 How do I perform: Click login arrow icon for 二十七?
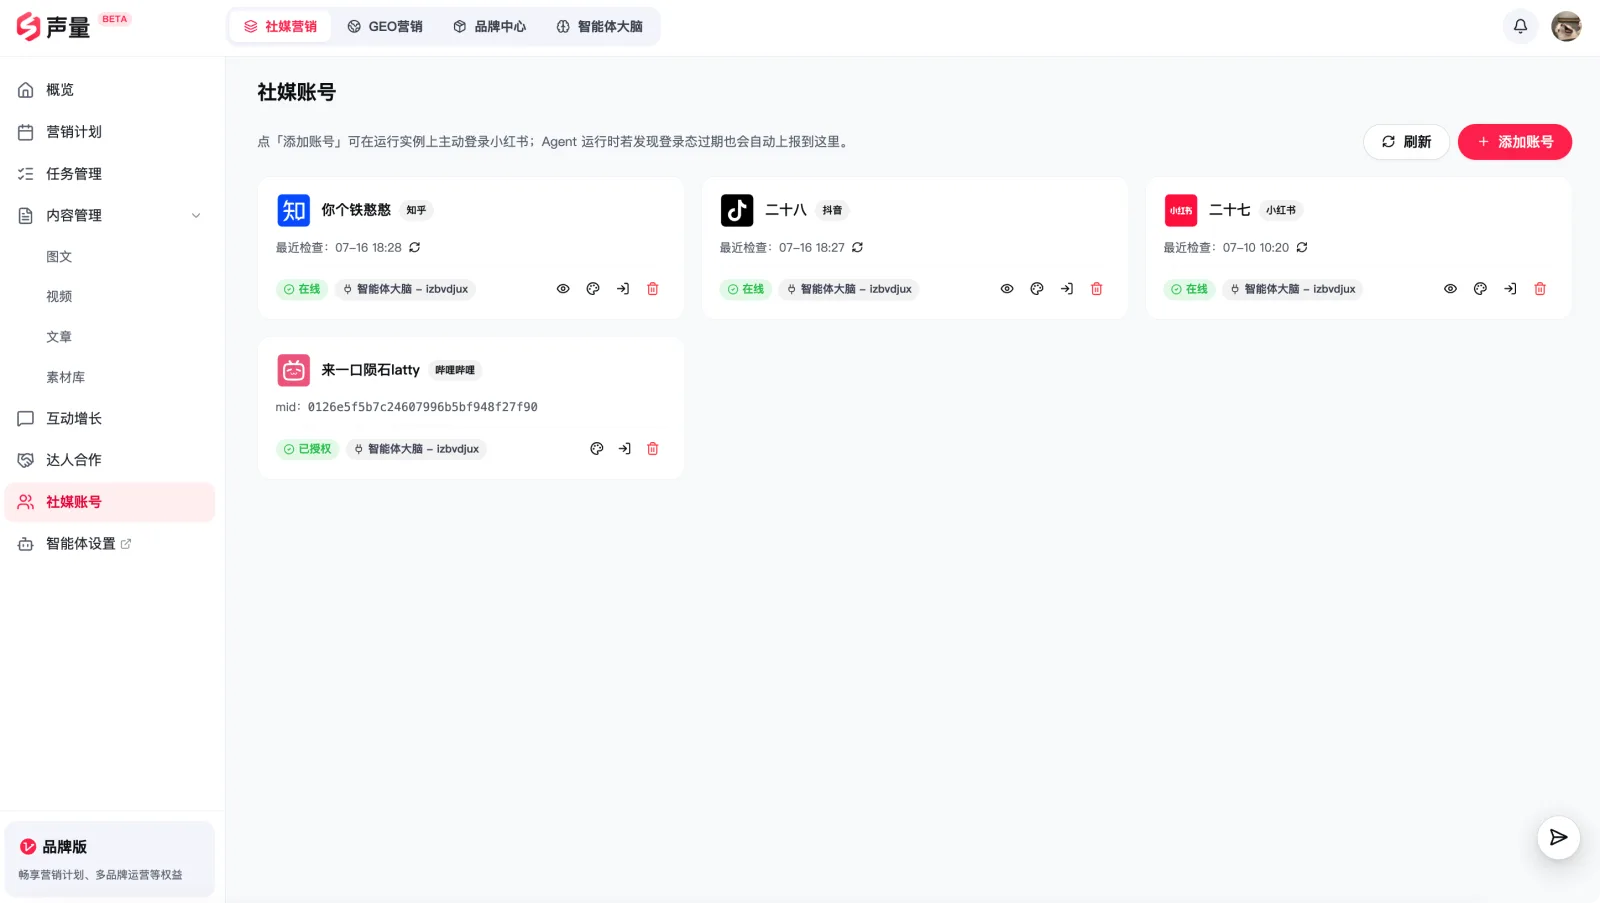point(1510,289)
